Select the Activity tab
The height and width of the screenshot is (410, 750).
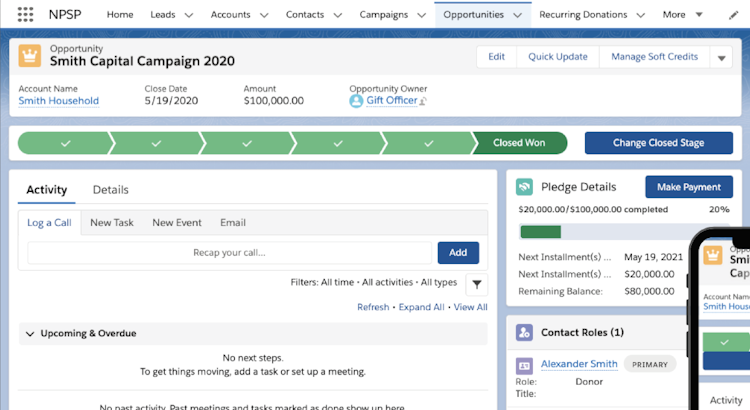[x=46, y=190]
